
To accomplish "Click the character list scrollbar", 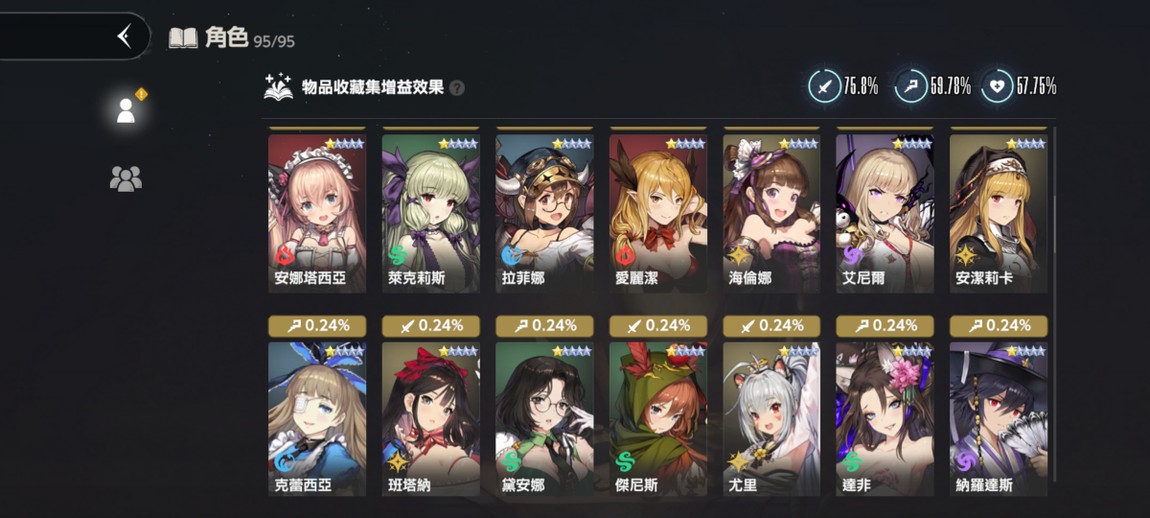I will click(x=1054, y=304).
